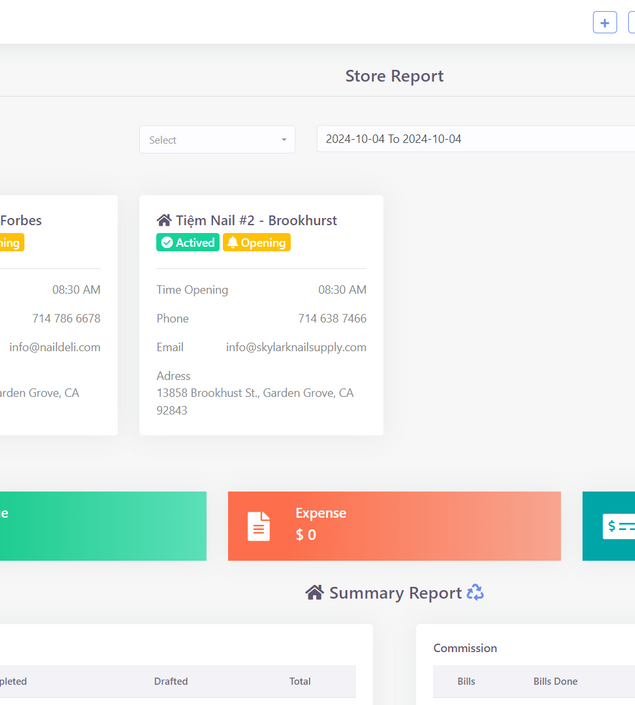Click the document icon on the Expense card
635x705 pixels.
coord(259,526)
